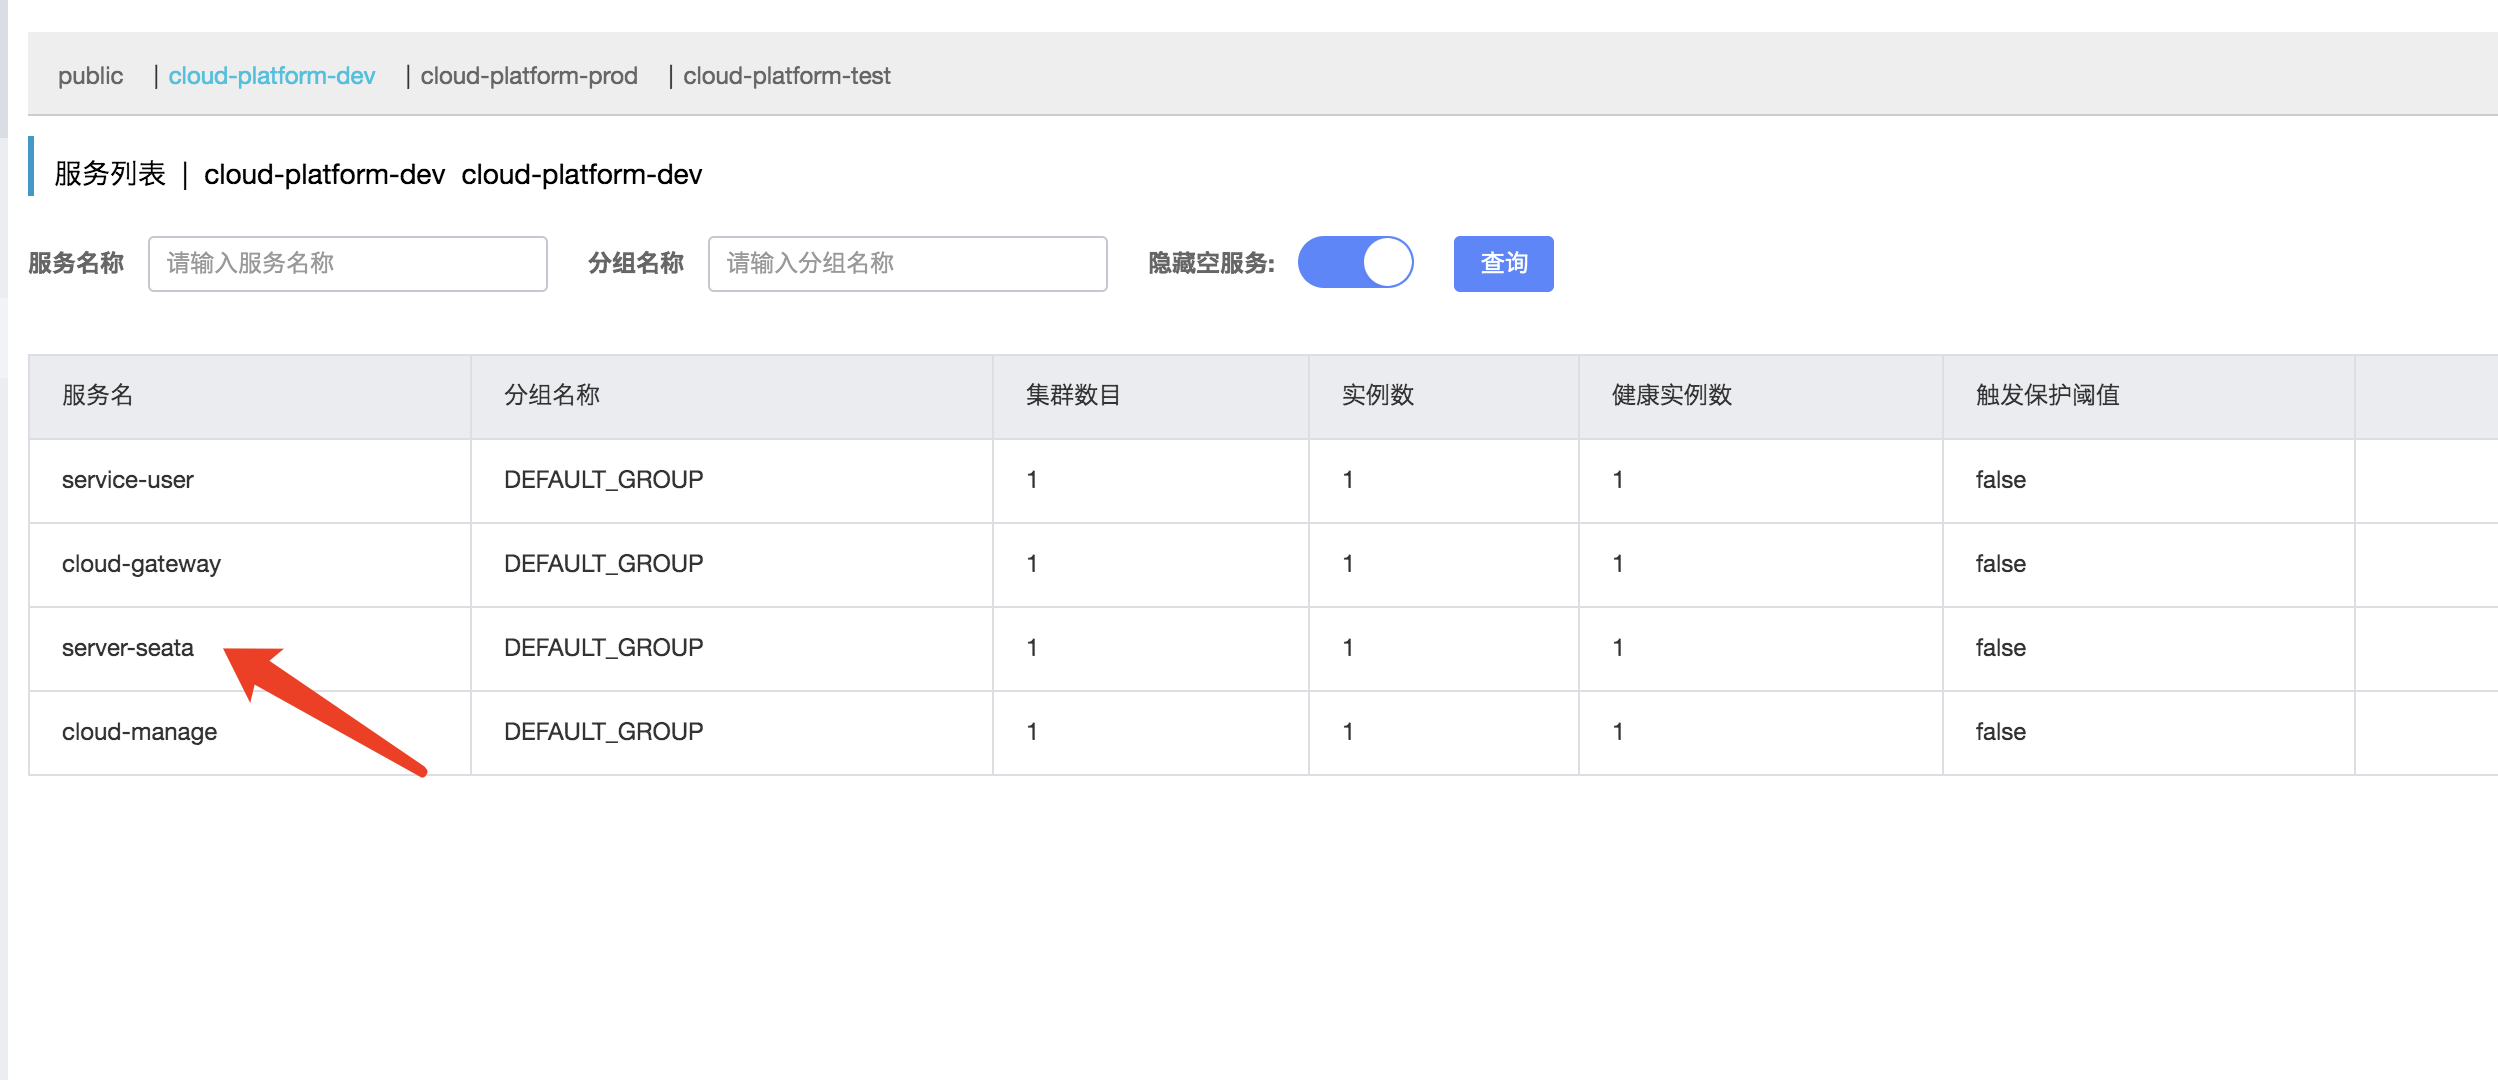Click the 服务列表 page title
This screenshot has height=1080, width=2498.
coord(110,173)
